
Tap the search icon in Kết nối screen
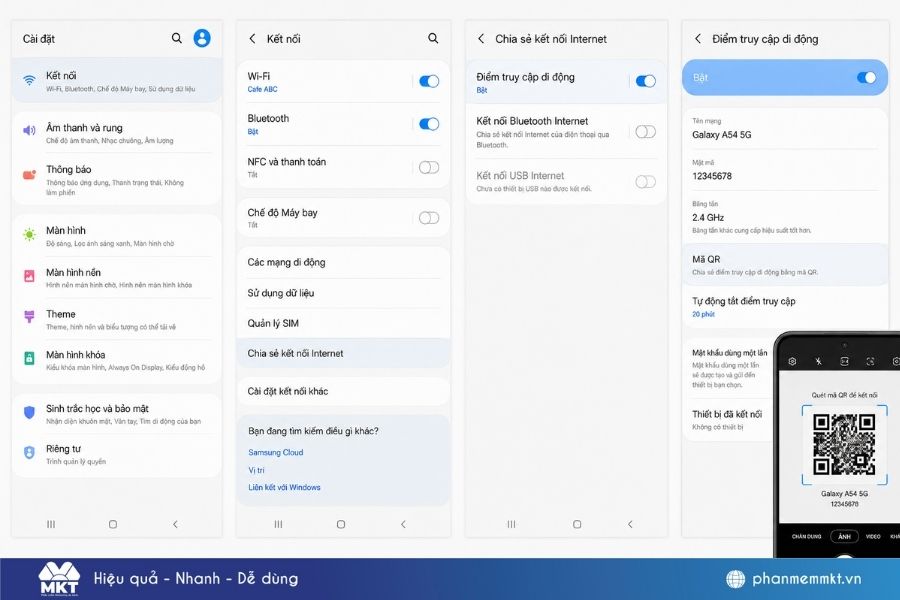pyautogui.click(x=433, y=38)
